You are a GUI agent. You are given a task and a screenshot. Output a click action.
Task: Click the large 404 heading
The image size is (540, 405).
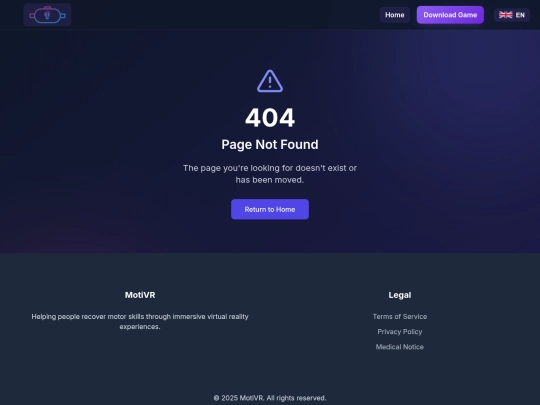(270, 118)
